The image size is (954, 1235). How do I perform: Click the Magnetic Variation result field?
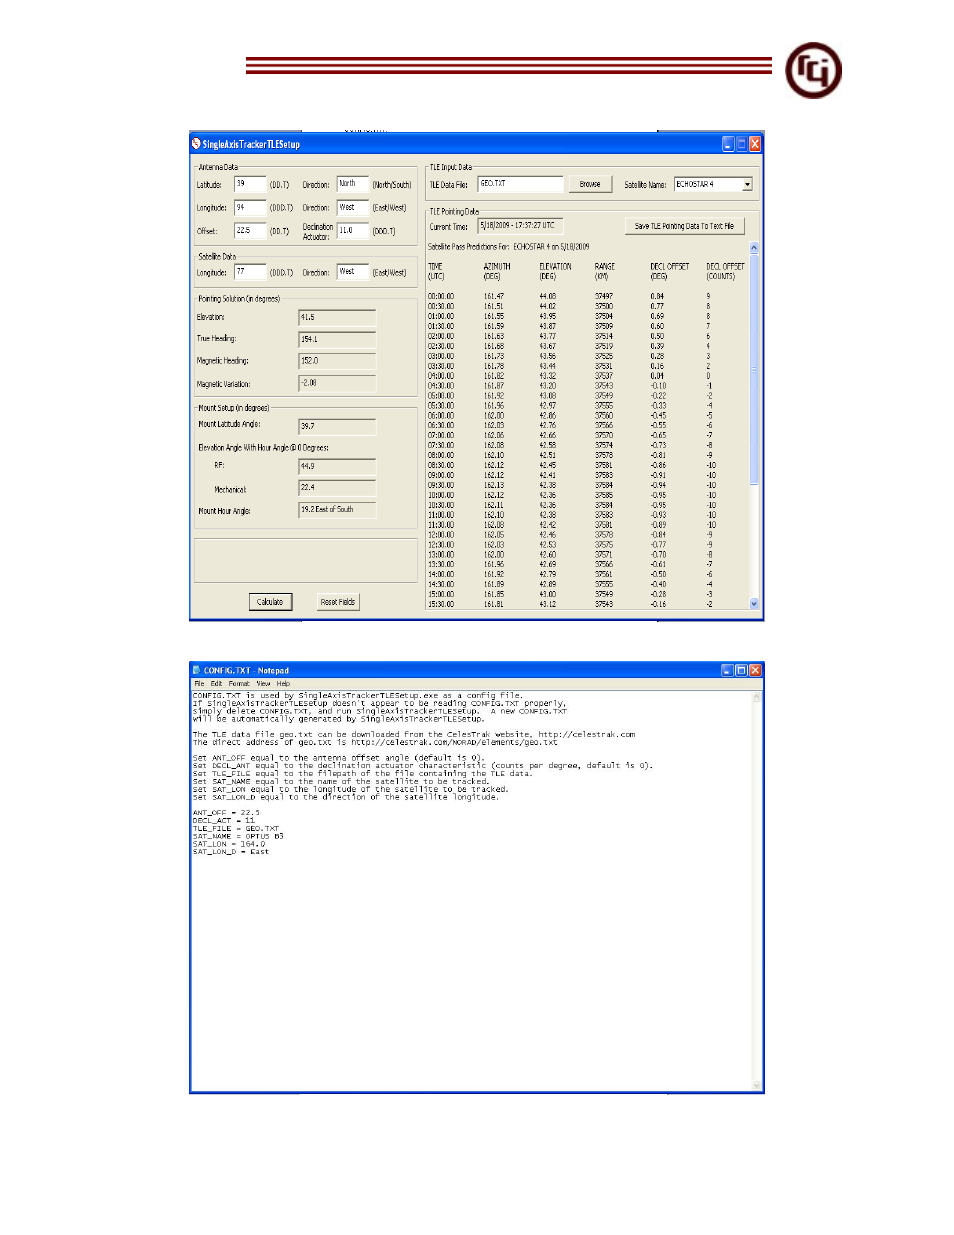coord(337,383)
